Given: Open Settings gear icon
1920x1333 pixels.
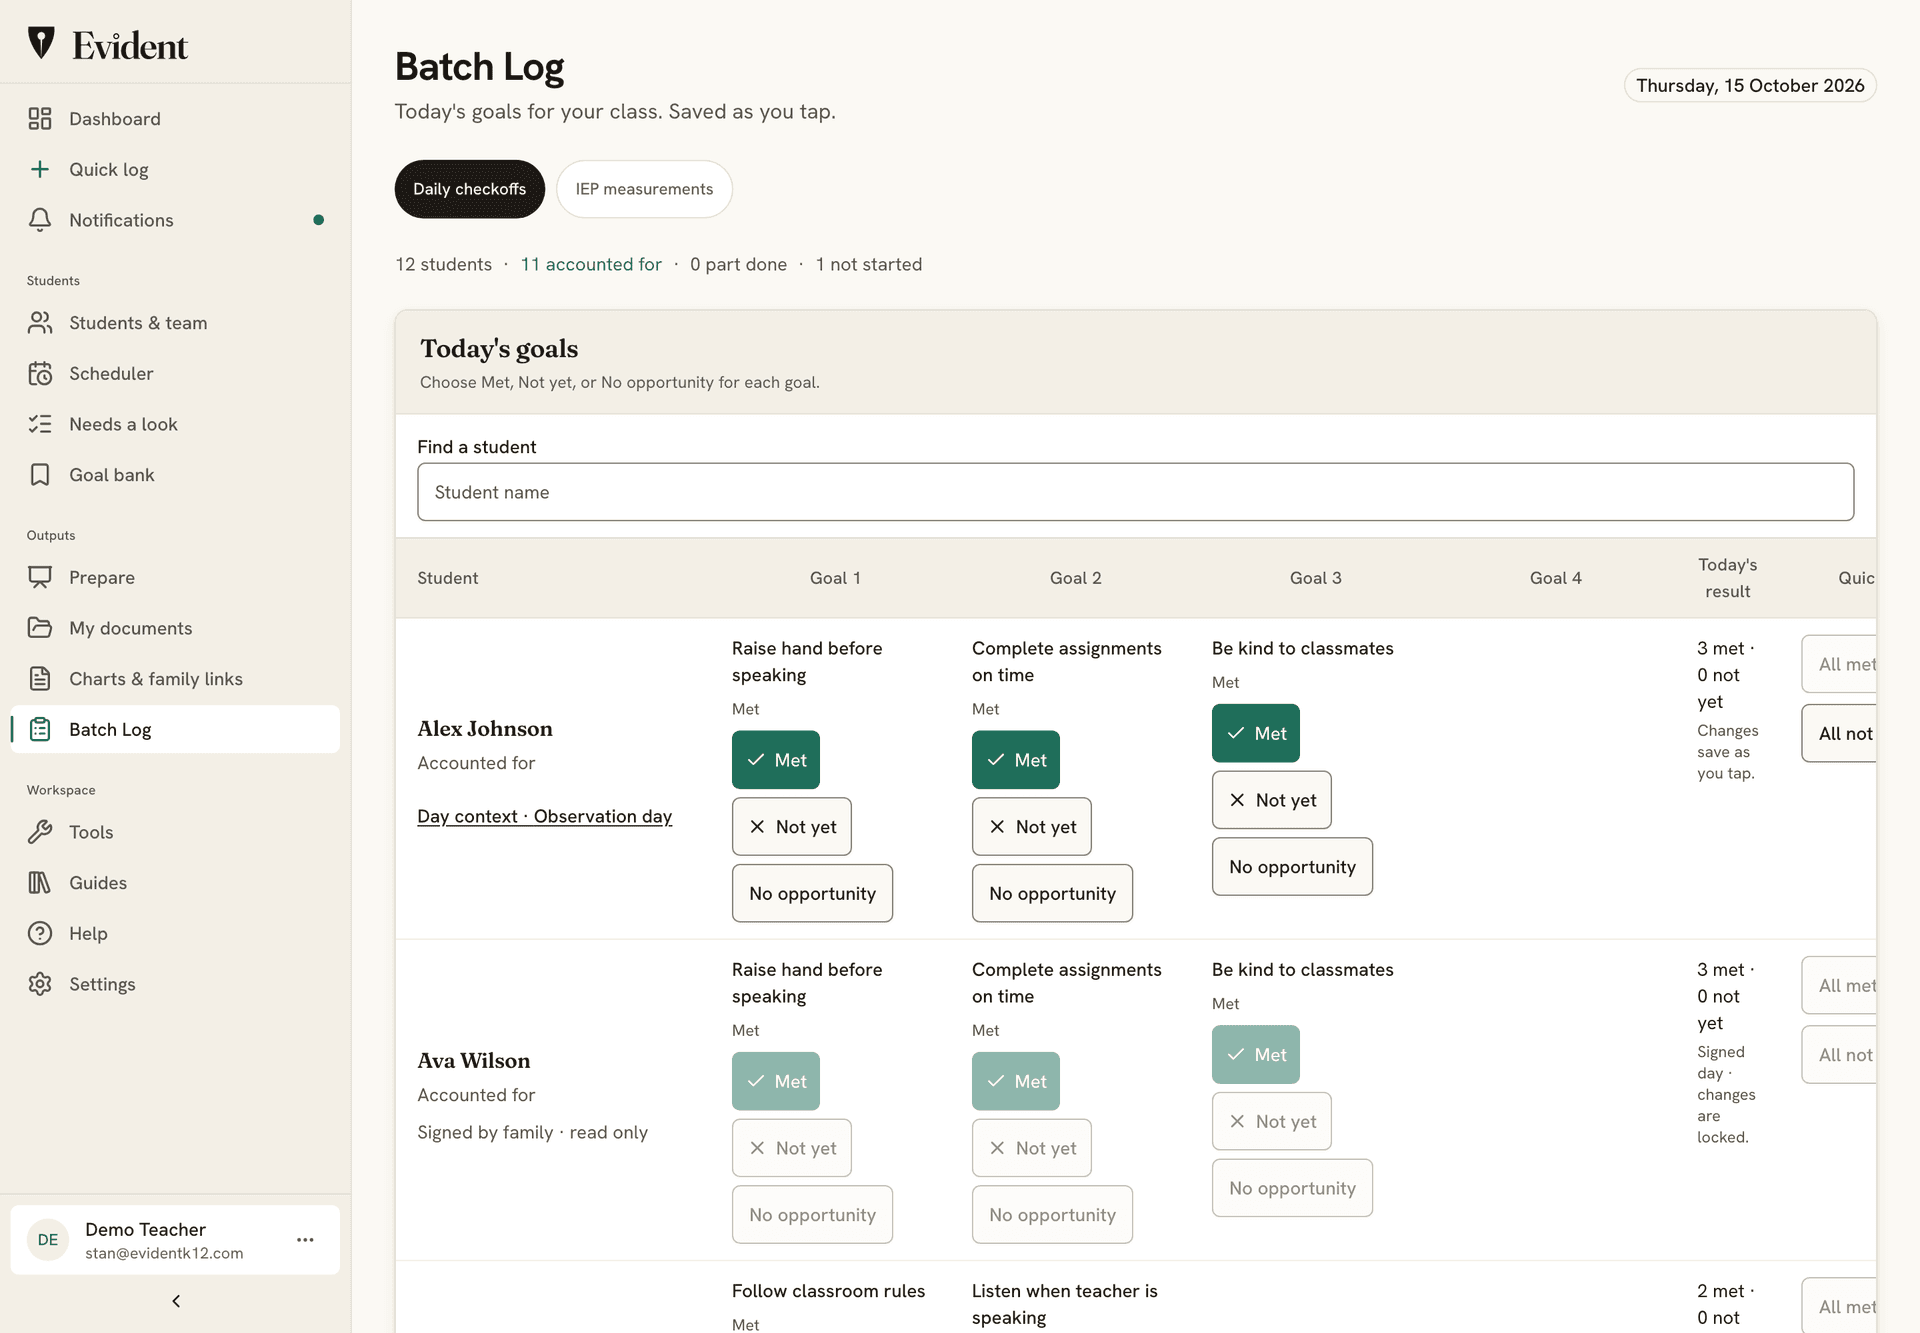Looking at the screenshot, I should point(40,984).
